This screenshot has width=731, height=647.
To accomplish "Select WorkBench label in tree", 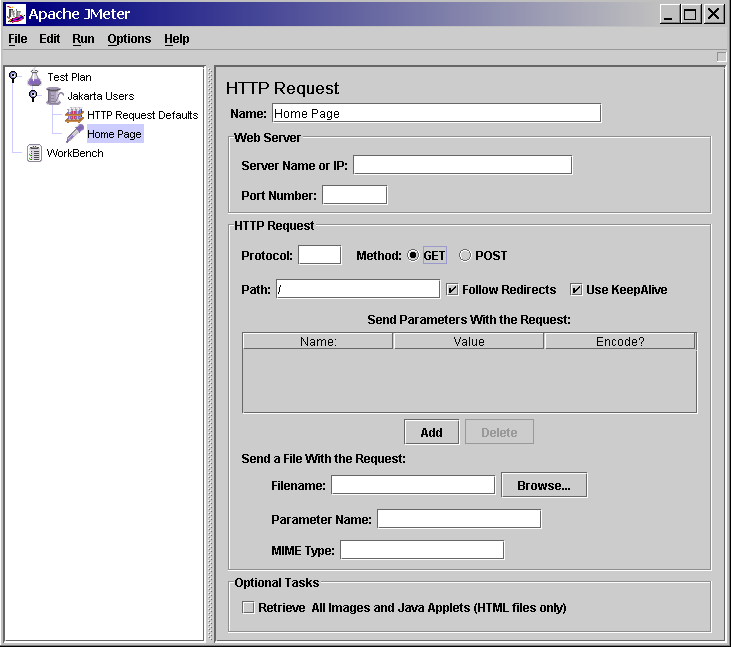I will point(75,153).
